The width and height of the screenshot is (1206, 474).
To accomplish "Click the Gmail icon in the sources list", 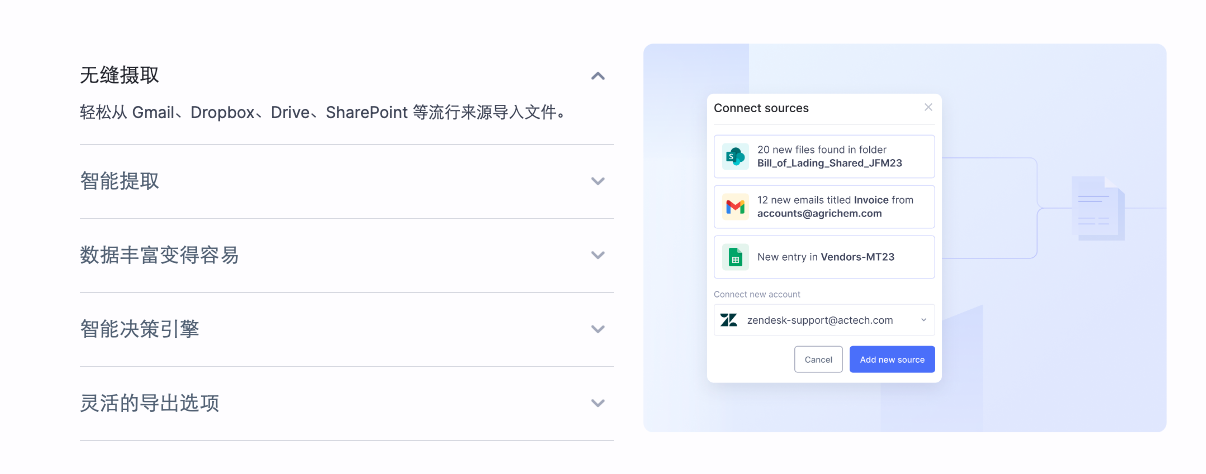I will pyautogui.click(x=735, y=207).
